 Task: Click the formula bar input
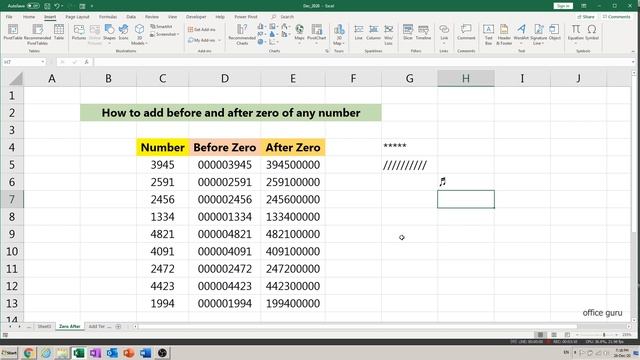pos(363,62)
